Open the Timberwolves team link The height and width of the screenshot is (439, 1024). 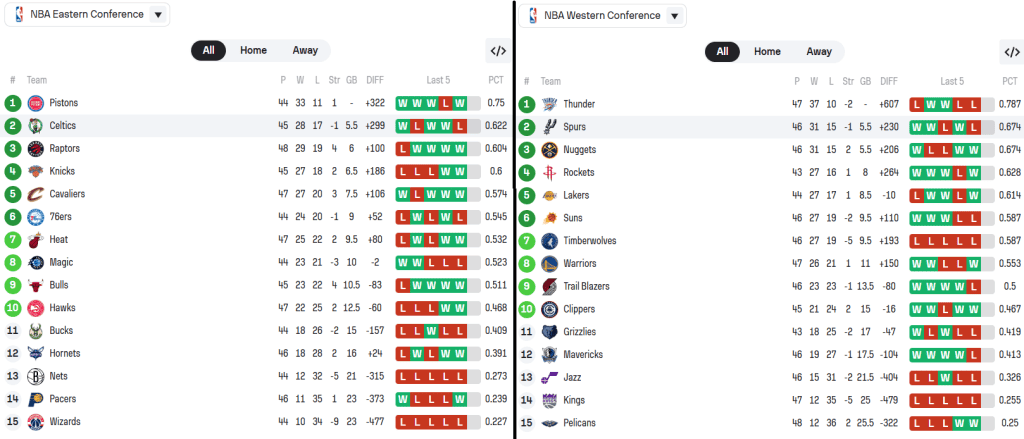pos(590,240)
